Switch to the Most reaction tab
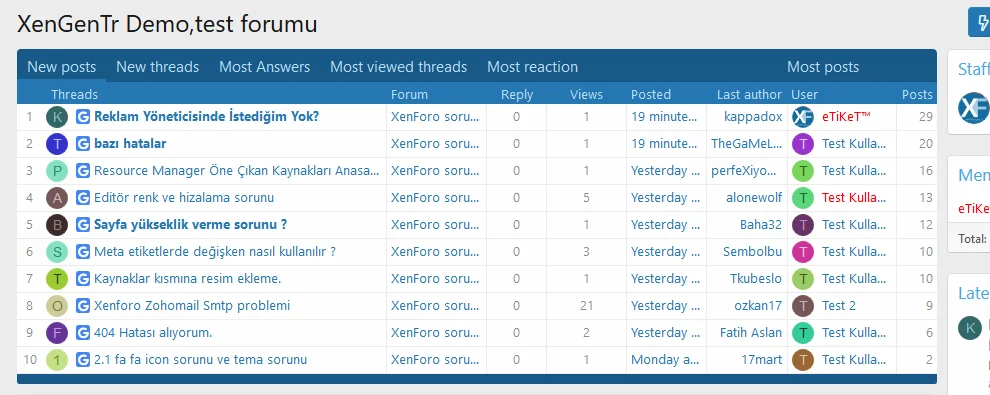This screenshot has height=395, width=990. pos(532,67)
